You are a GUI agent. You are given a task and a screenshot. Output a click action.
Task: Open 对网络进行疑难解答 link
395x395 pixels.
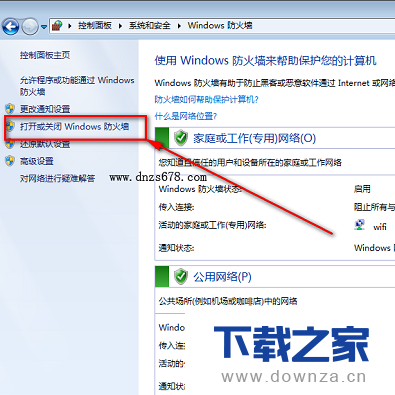pyautogui.click(x=57, y=178)
